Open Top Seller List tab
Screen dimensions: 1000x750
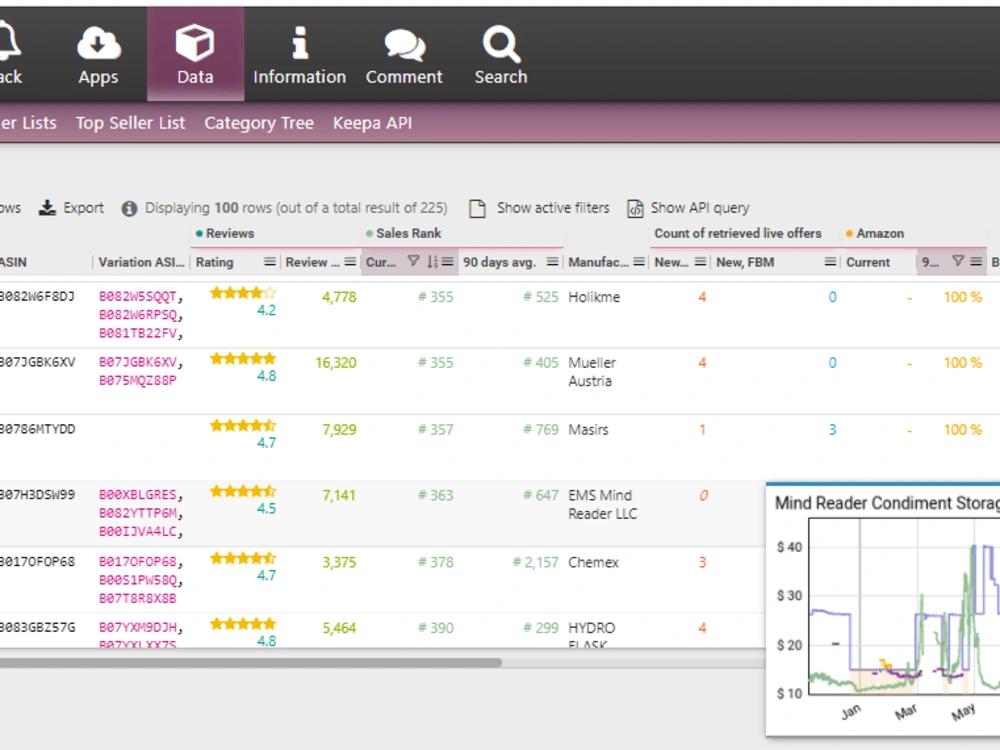click(x=130, y=122)
